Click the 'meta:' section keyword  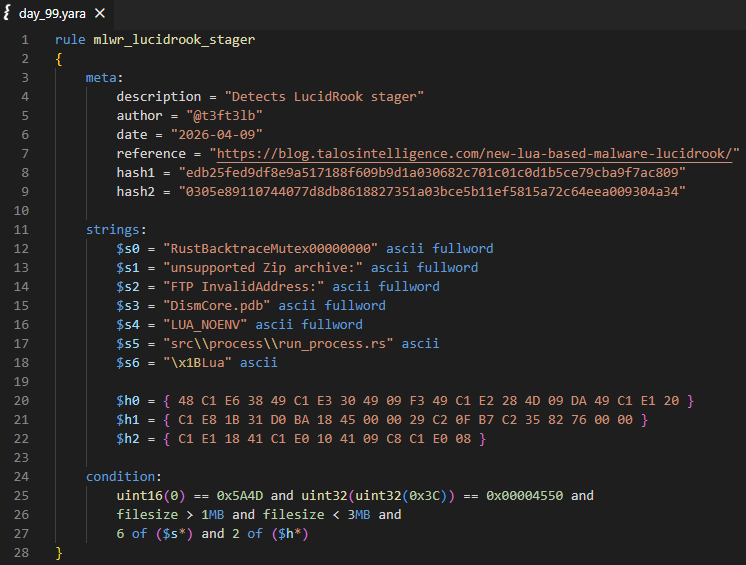pos(104,78)
